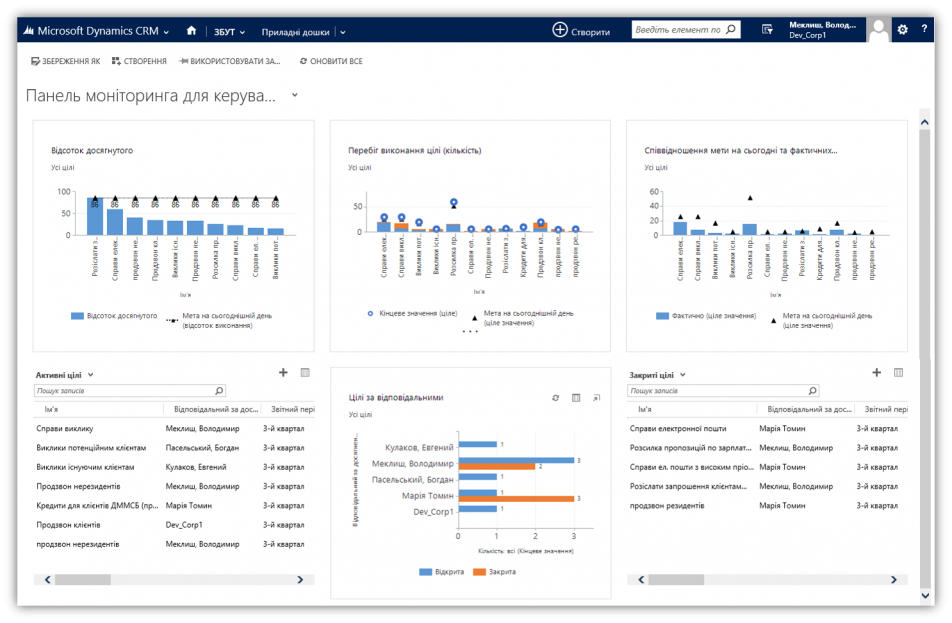Click ЗБЕРЕЖЕННЯ ЯК command
The width and height of the screenshot is (952, 623).
click(66, 61)
